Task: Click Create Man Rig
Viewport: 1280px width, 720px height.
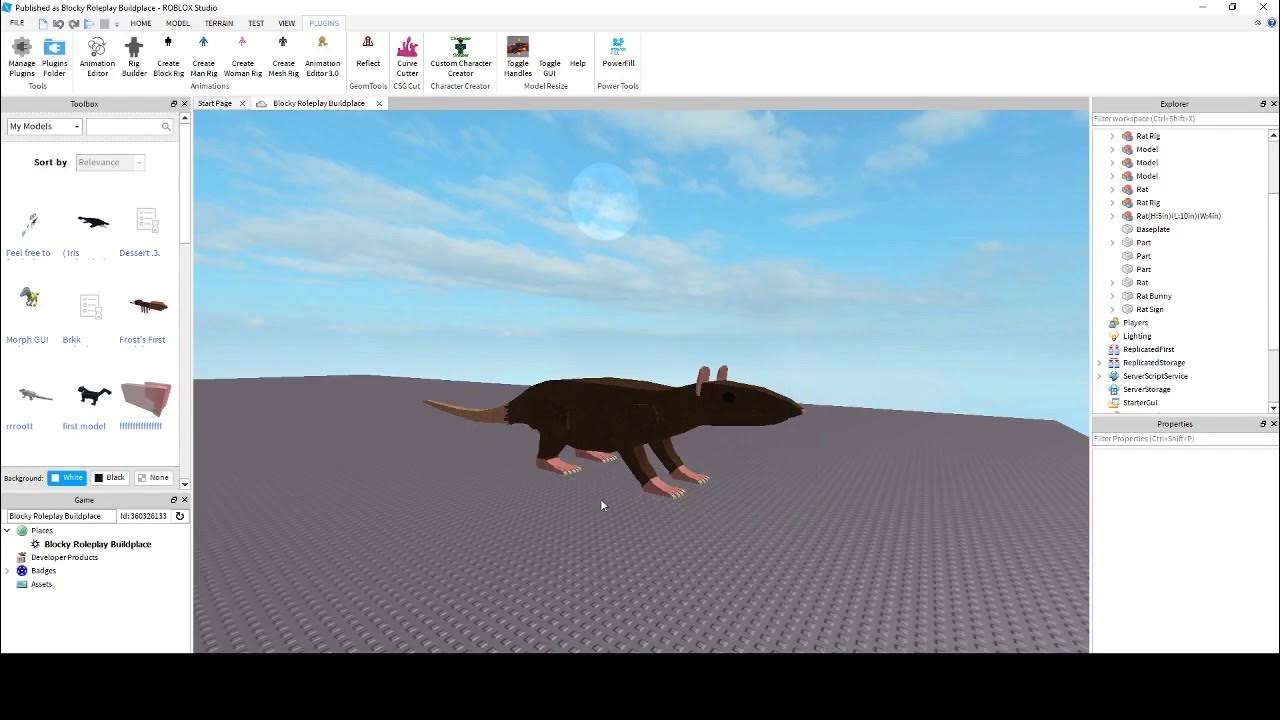Action: pyautogui.click(x=203, y=57)
